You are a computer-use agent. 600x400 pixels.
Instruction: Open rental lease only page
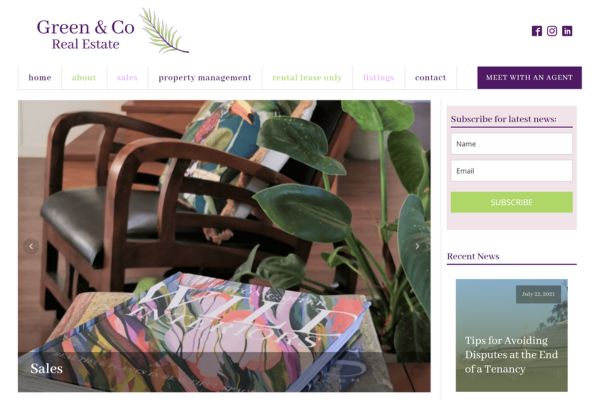pos(307,78)
